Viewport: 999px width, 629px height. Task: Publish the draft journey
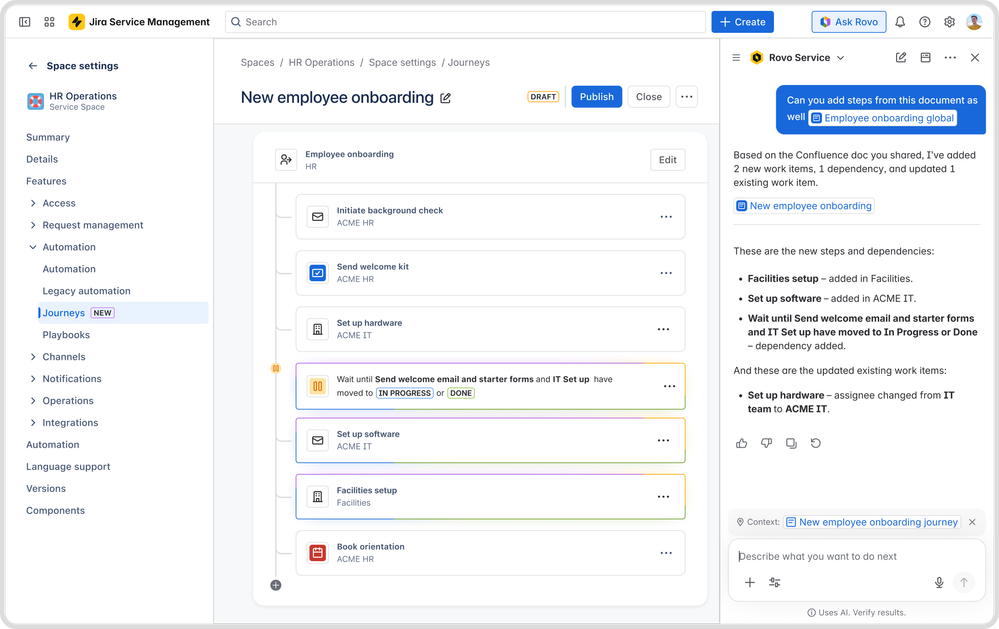click(x=596, y=97)
